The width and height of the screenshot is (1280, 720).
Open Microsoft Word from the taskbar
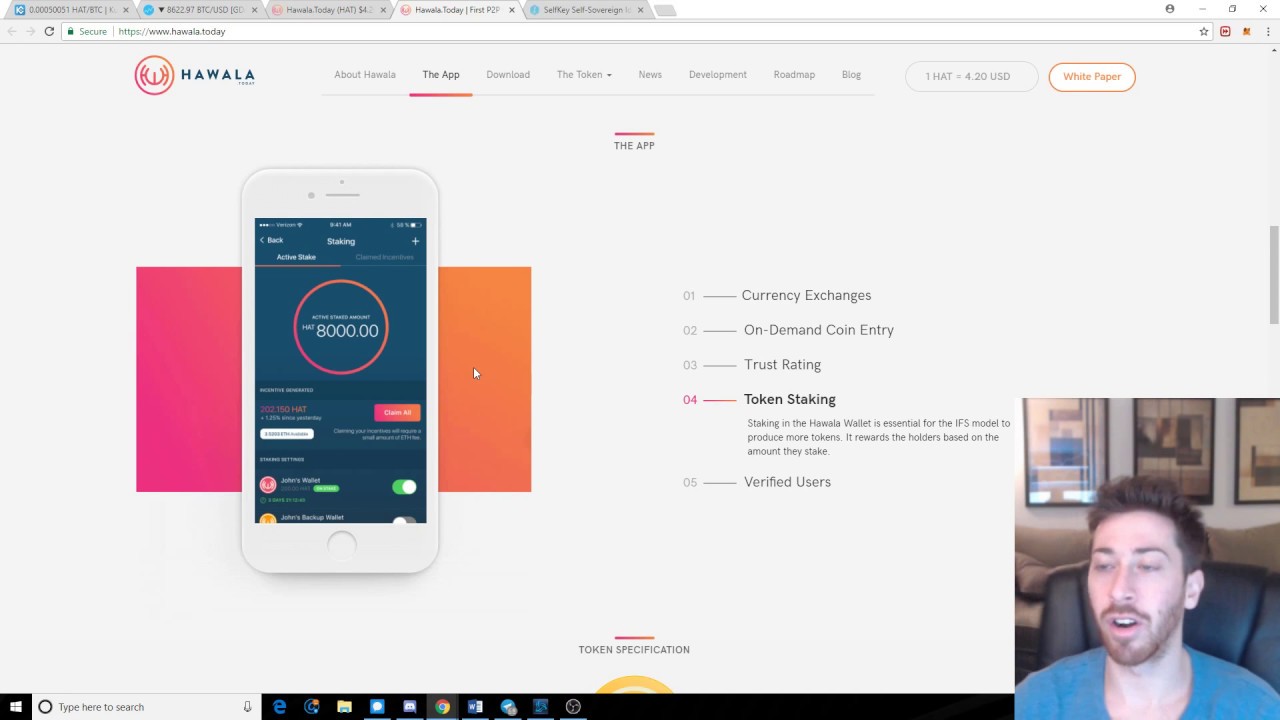475,707
